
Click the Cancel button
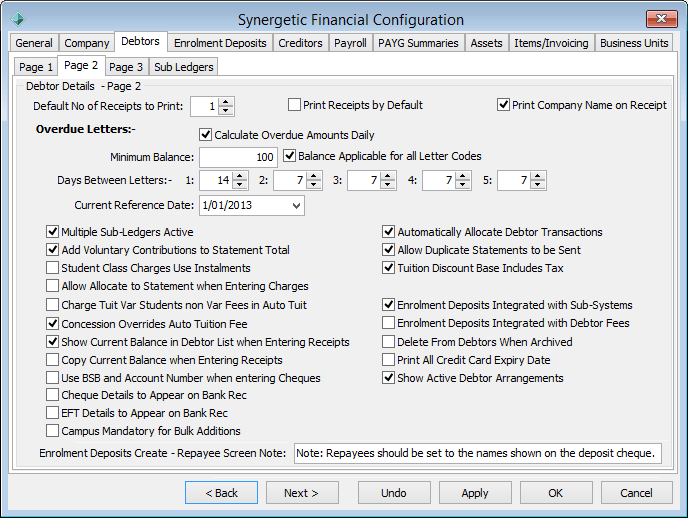pyautogui.click(x=637, y=493)
